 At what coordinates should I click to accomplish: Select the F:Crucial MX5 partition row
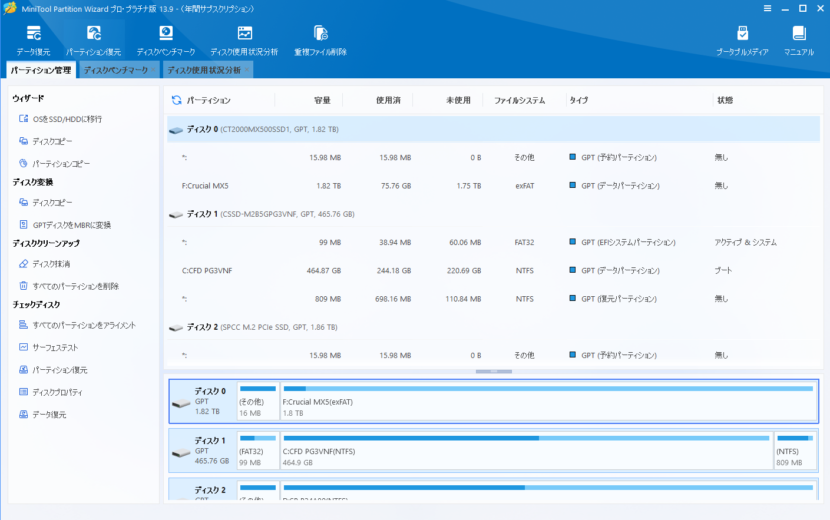(493, 186)
